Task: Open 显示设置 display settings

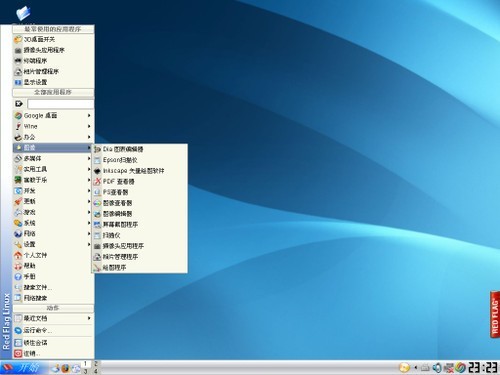Action: pyautogui.click(x=53, y=82)
